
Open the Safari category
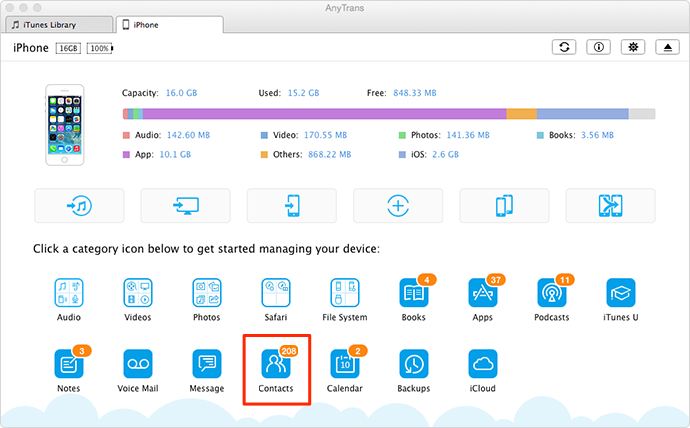(276, 293)
